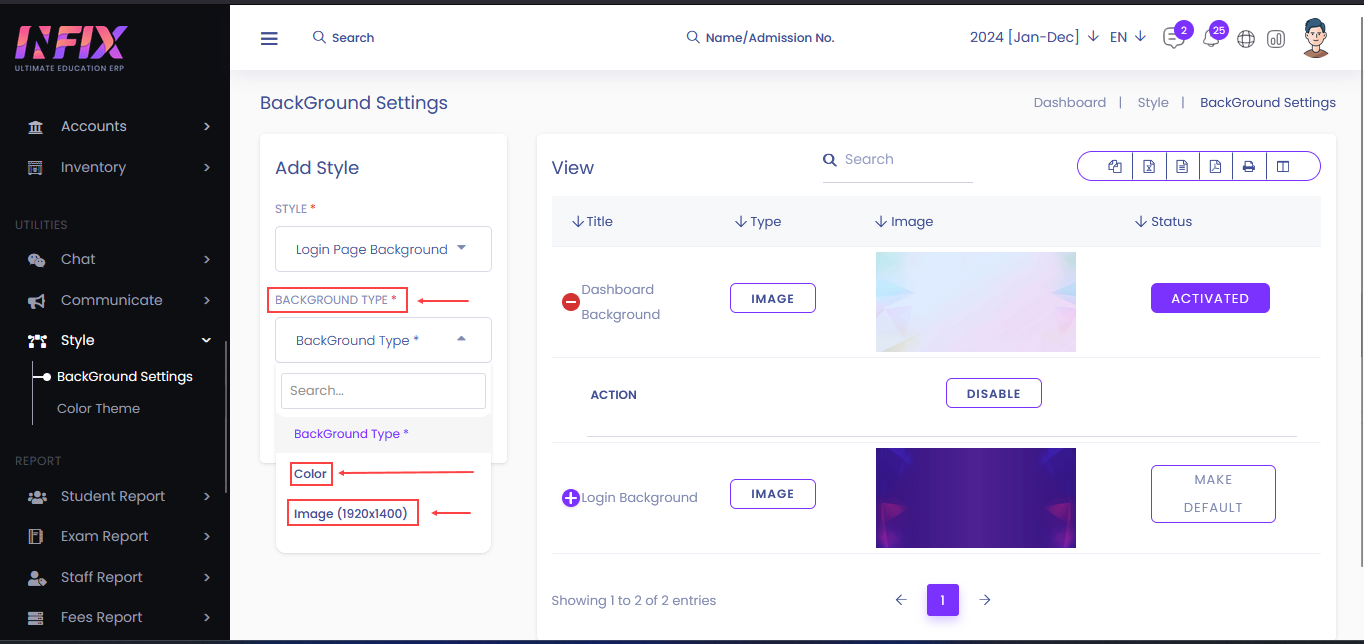Select Image (1920x1400) option
The image size is (1364, 644).
(351, 514)
